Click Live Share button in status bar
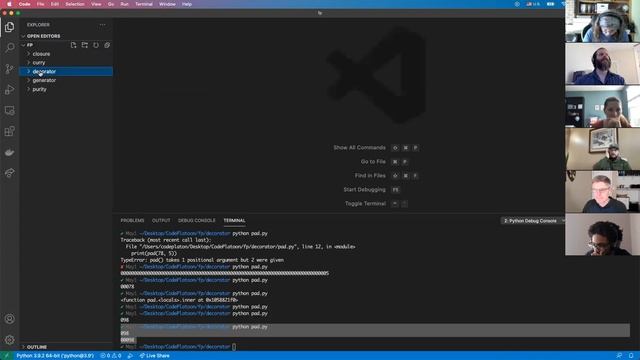 point(154,356)
